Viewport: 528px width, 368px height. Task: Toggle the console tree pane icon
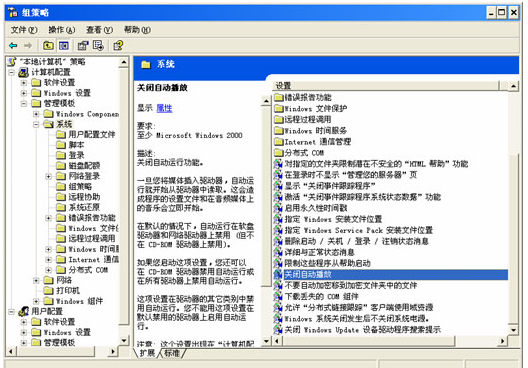[x=64, y=45]
